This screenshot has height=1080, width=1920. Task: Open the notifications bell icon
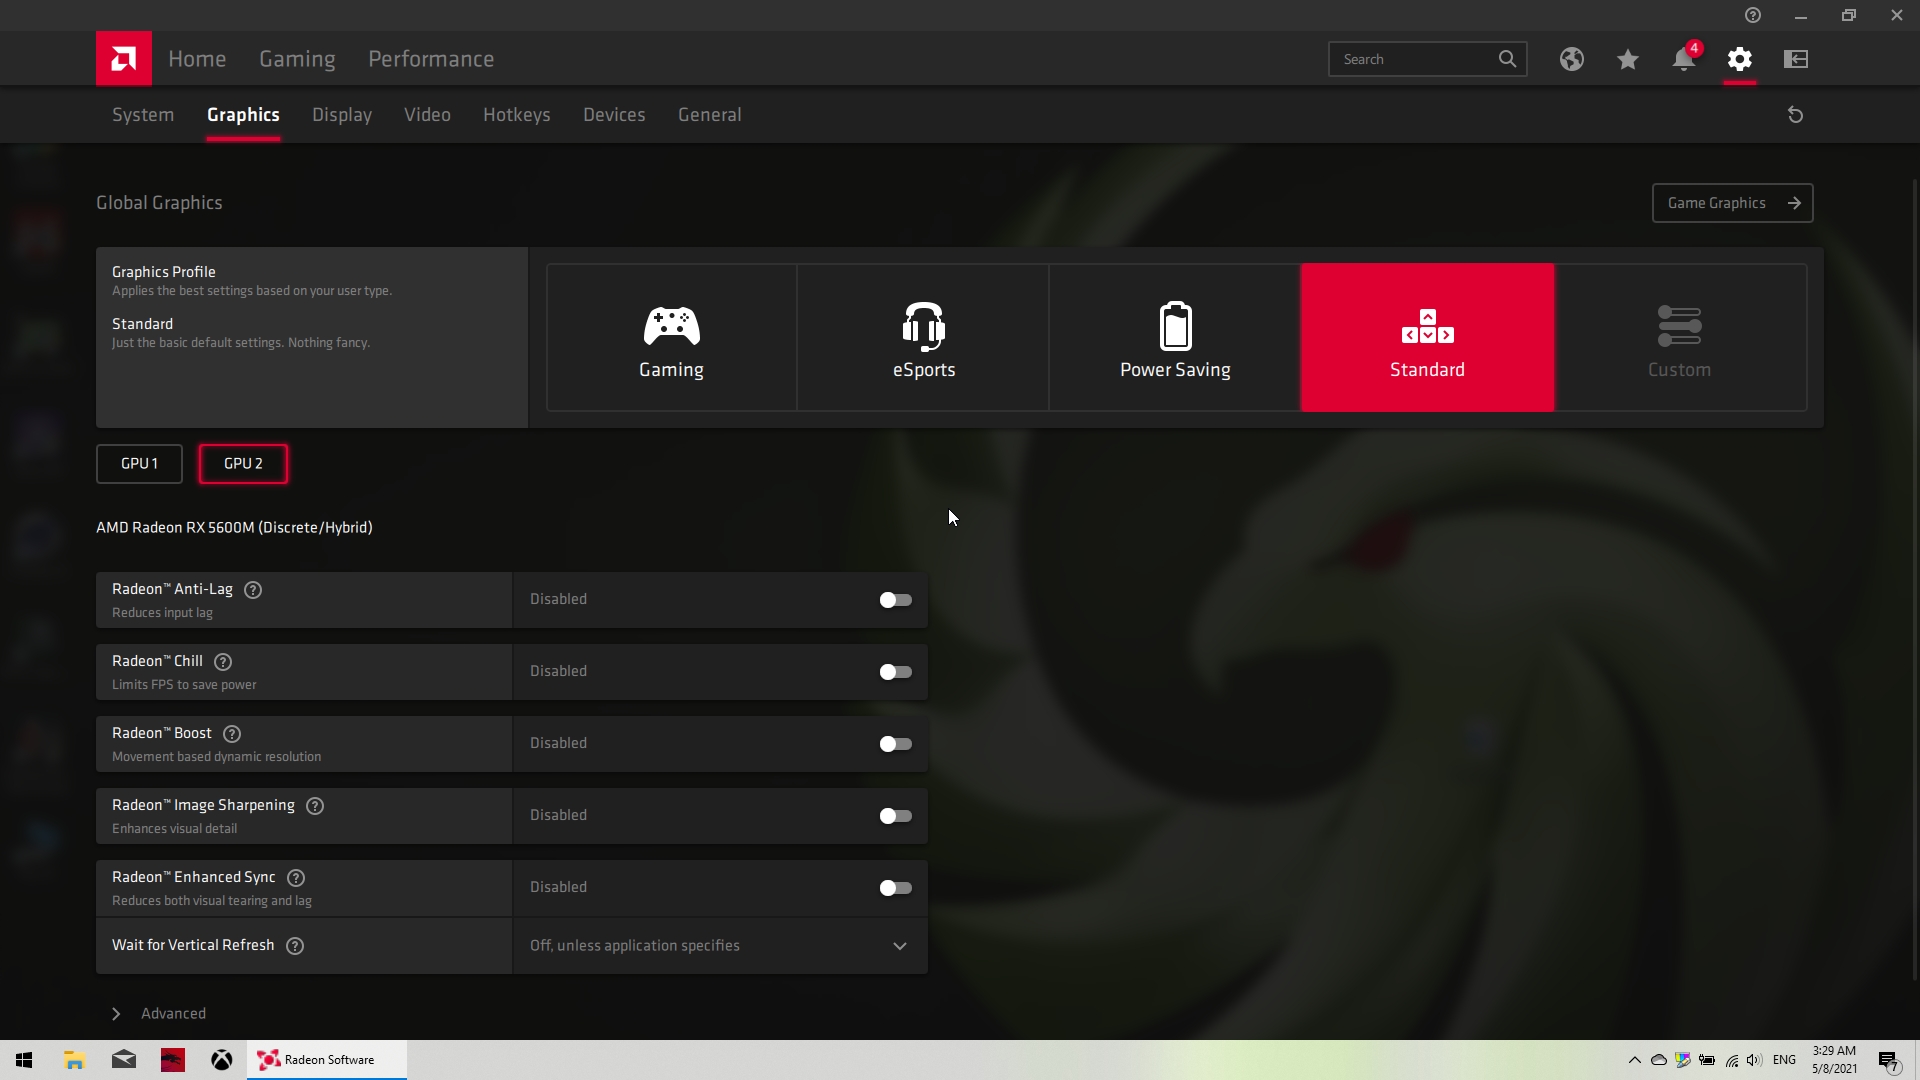(x=1683, y=60)
